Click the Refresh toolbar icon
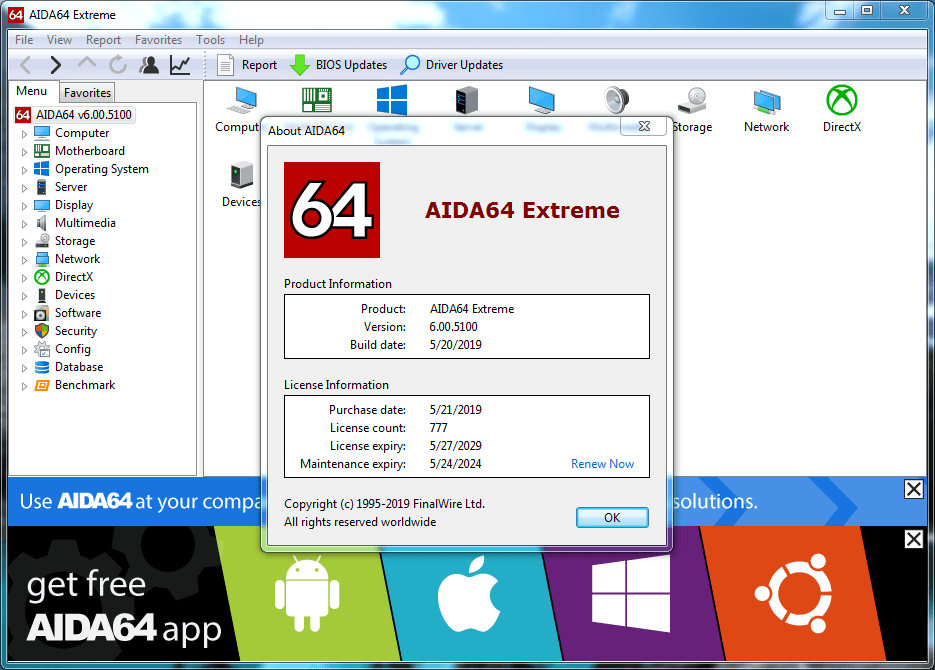 click(x=118, y=65)
